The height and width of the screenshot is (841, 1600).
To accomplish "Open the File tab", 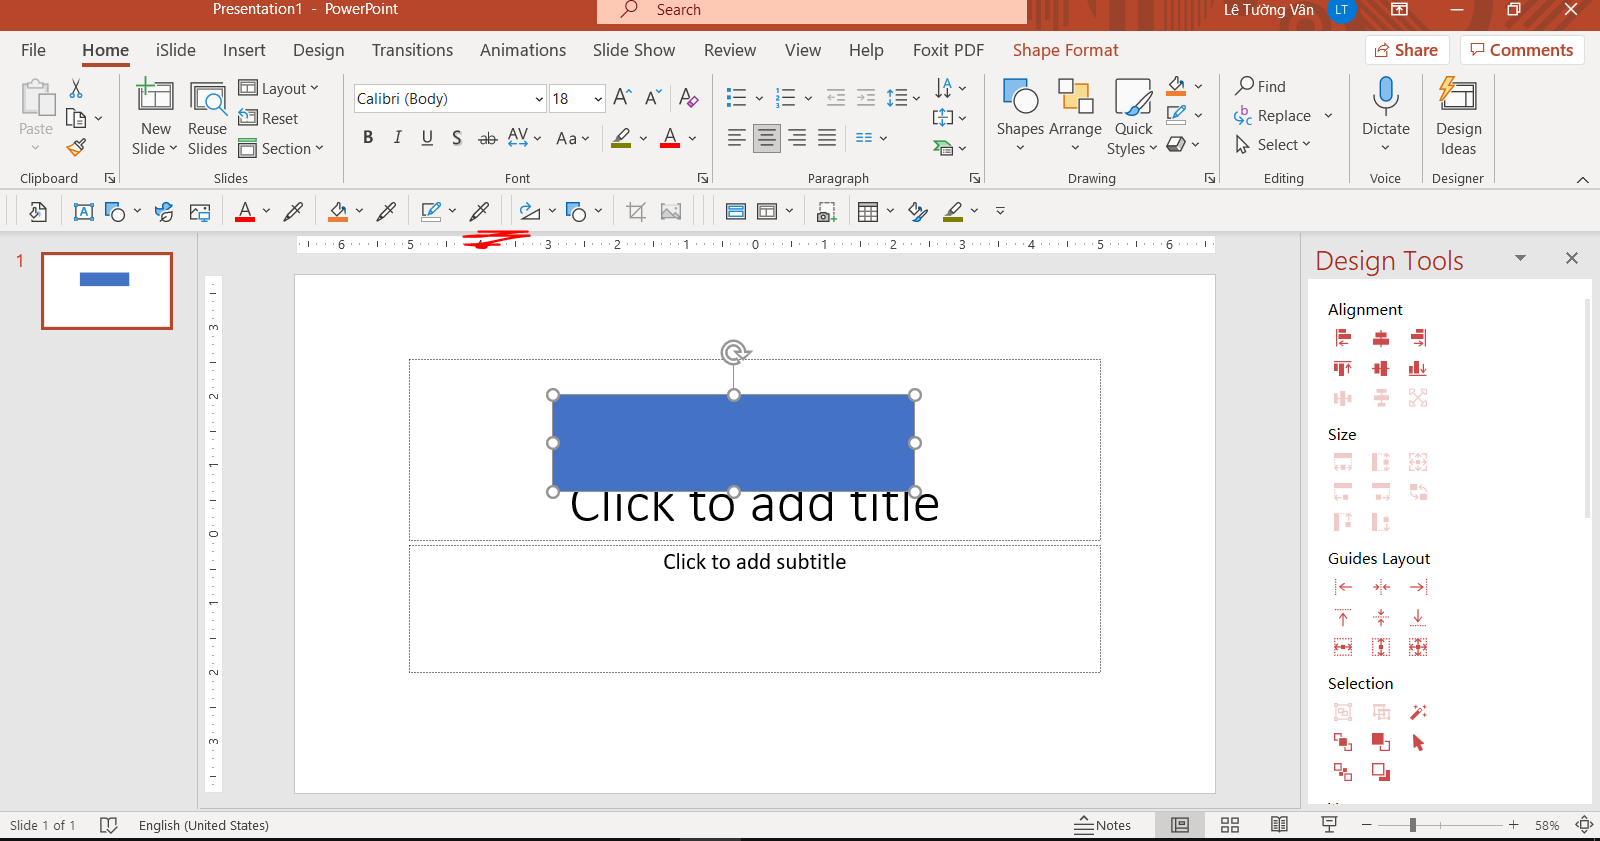I will (x=33, y=50).
